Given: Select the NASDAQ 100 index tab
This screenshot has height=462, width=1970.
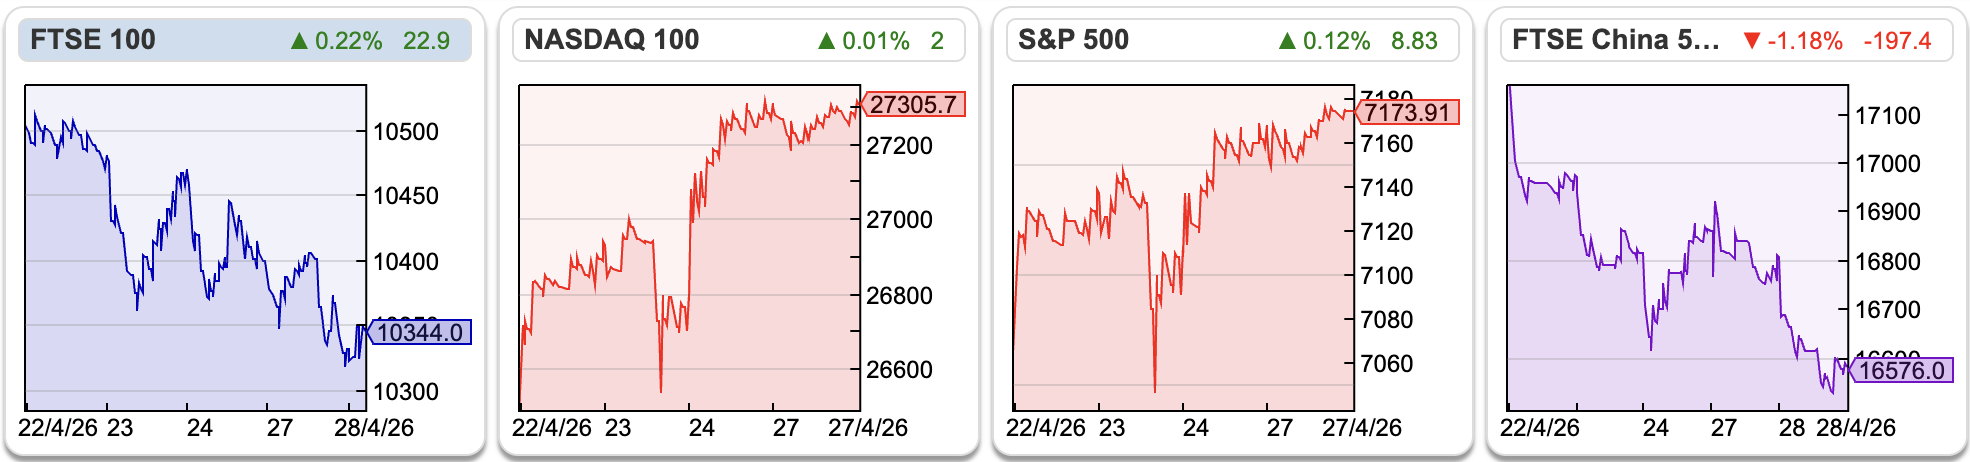Looking at the screenshot, I should click(612, 40).
